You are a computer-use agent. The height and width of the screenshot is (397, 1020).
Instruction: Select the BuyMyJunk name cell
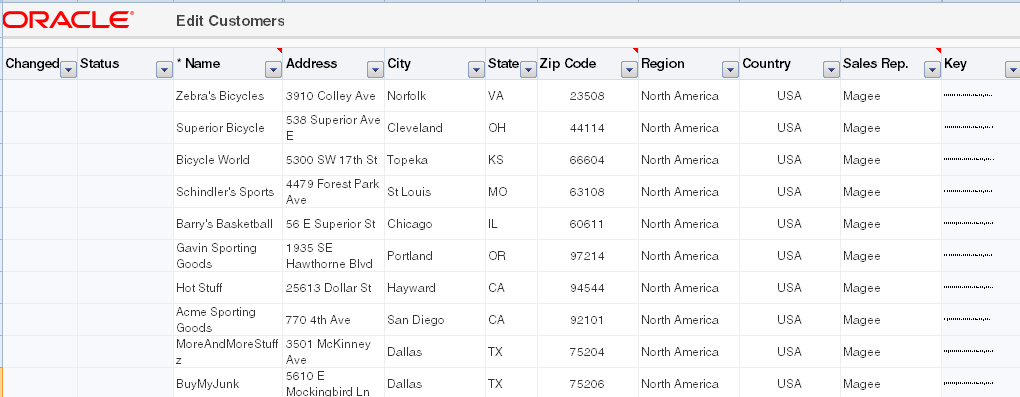[228, 383]
